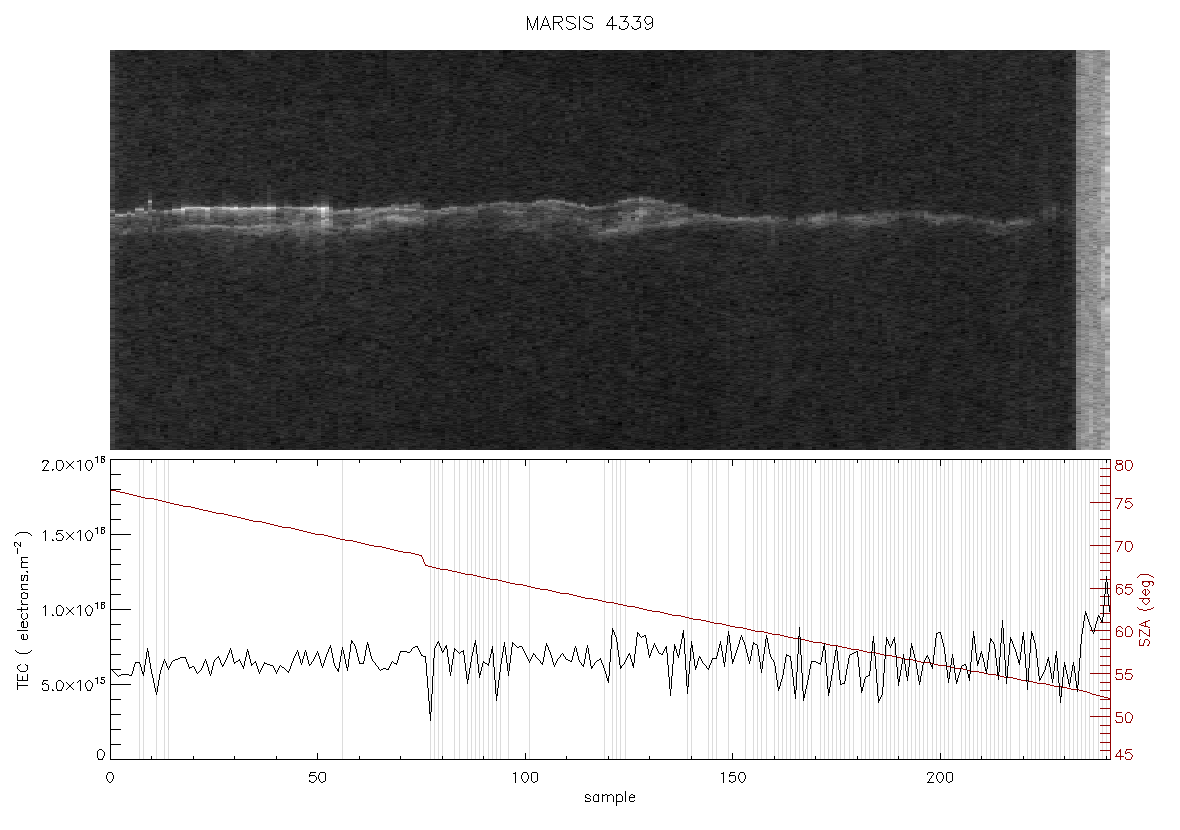The image size is (1180, 830).
Task: Click the step in the red SZA curve
Action: click(424, 560)
